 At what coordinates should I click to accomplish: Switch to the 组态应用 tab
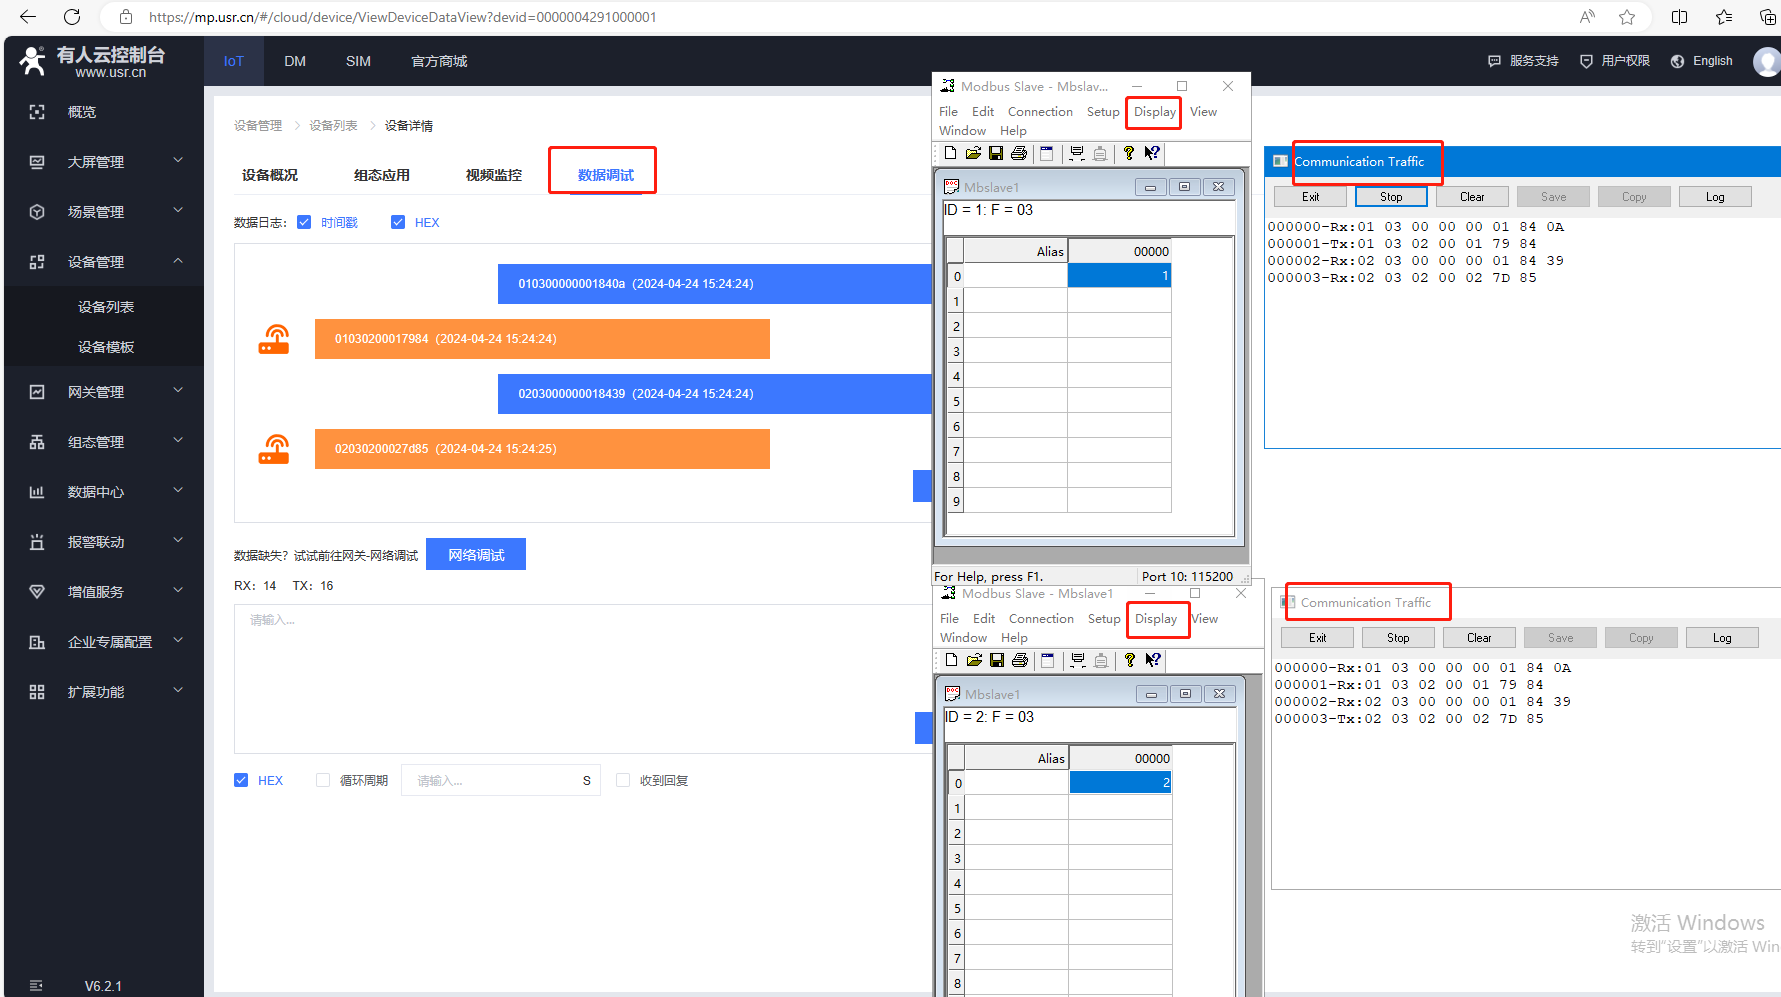382,175
